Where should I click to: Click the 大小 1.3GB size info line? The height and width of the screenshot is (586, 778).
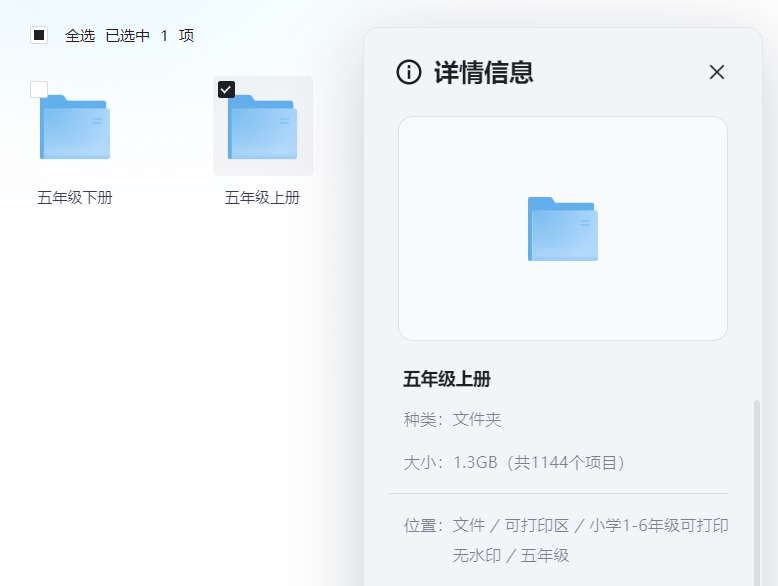pos(514,462)
